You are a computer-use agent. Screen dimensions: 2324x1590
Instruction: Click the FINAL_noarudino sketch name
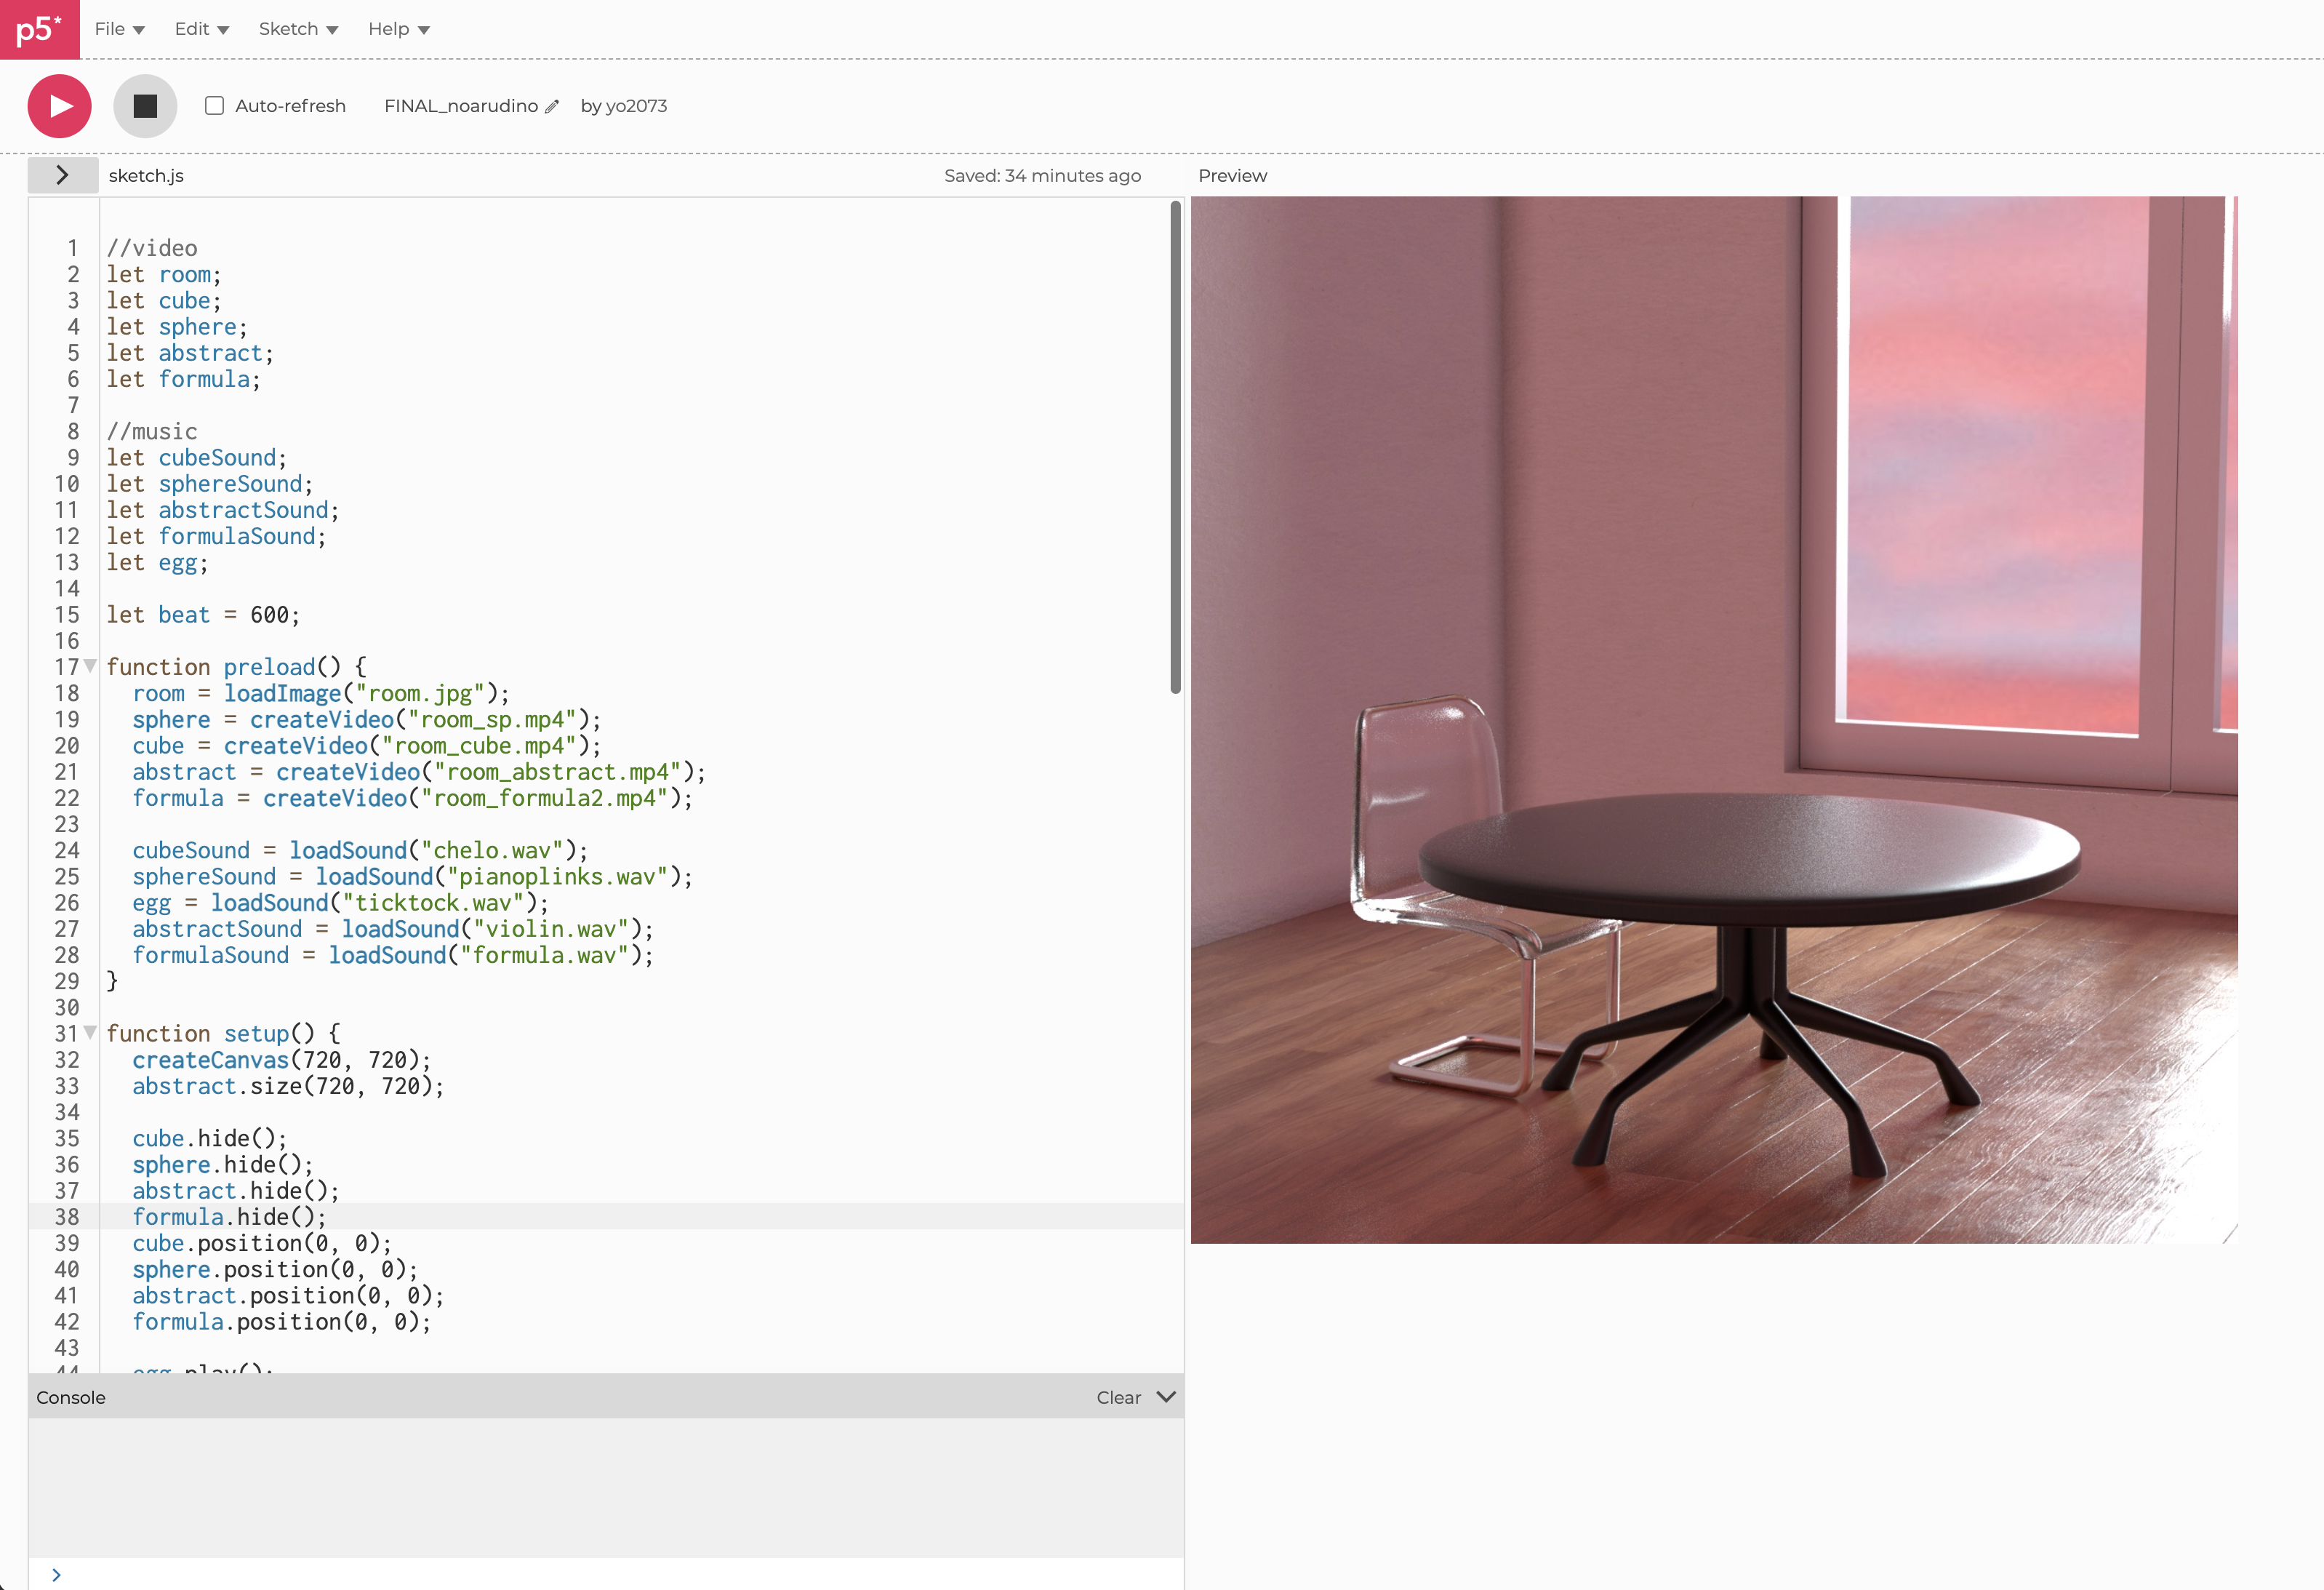460,106
